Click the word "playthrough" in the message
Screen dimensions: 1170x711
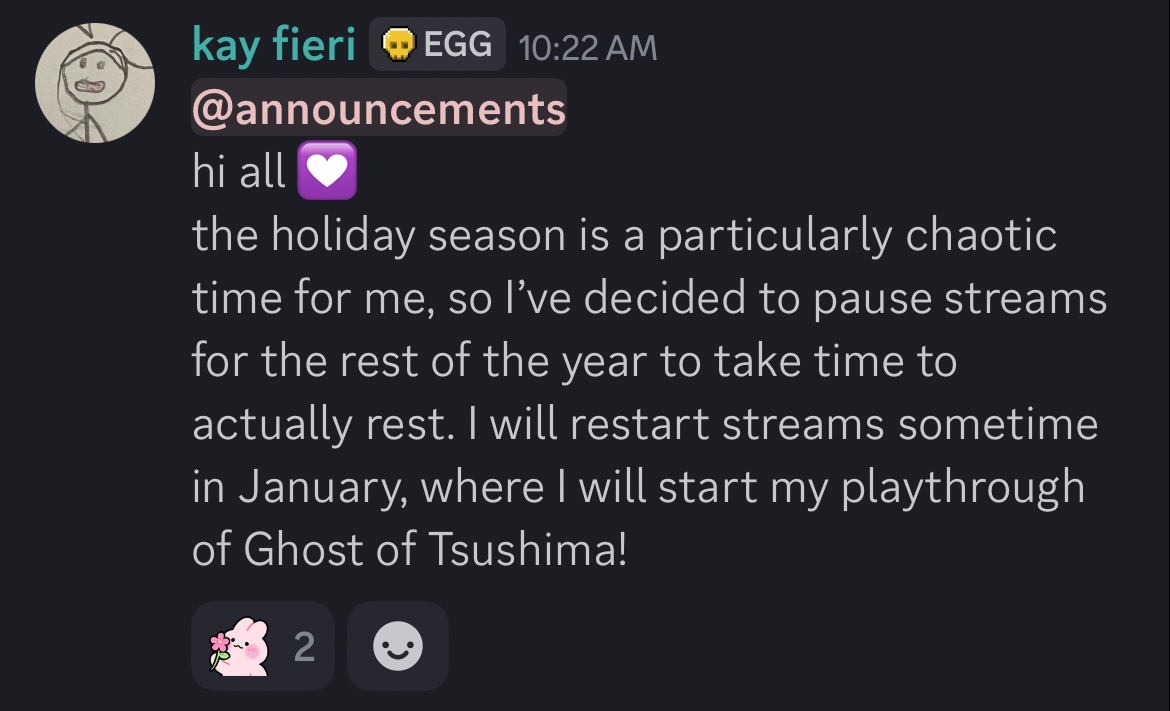point(962,488)
